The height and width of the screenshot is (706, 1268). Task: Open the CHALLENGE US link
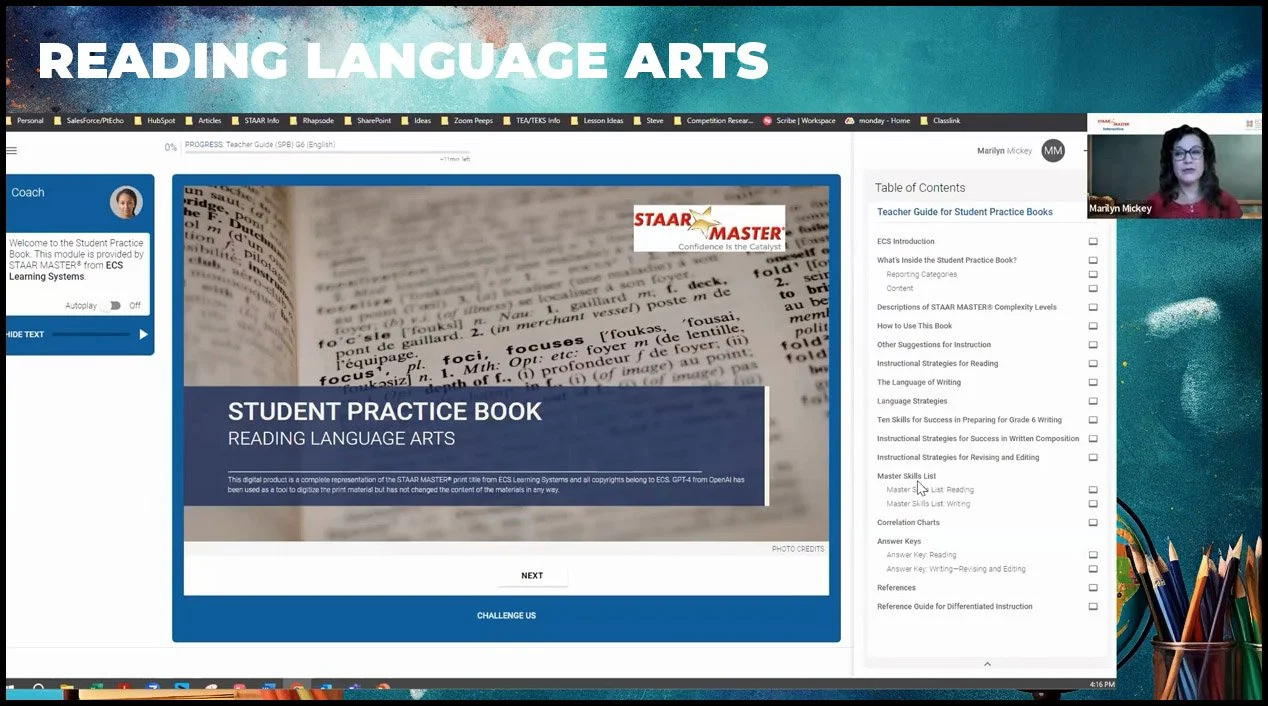point(506,616)
